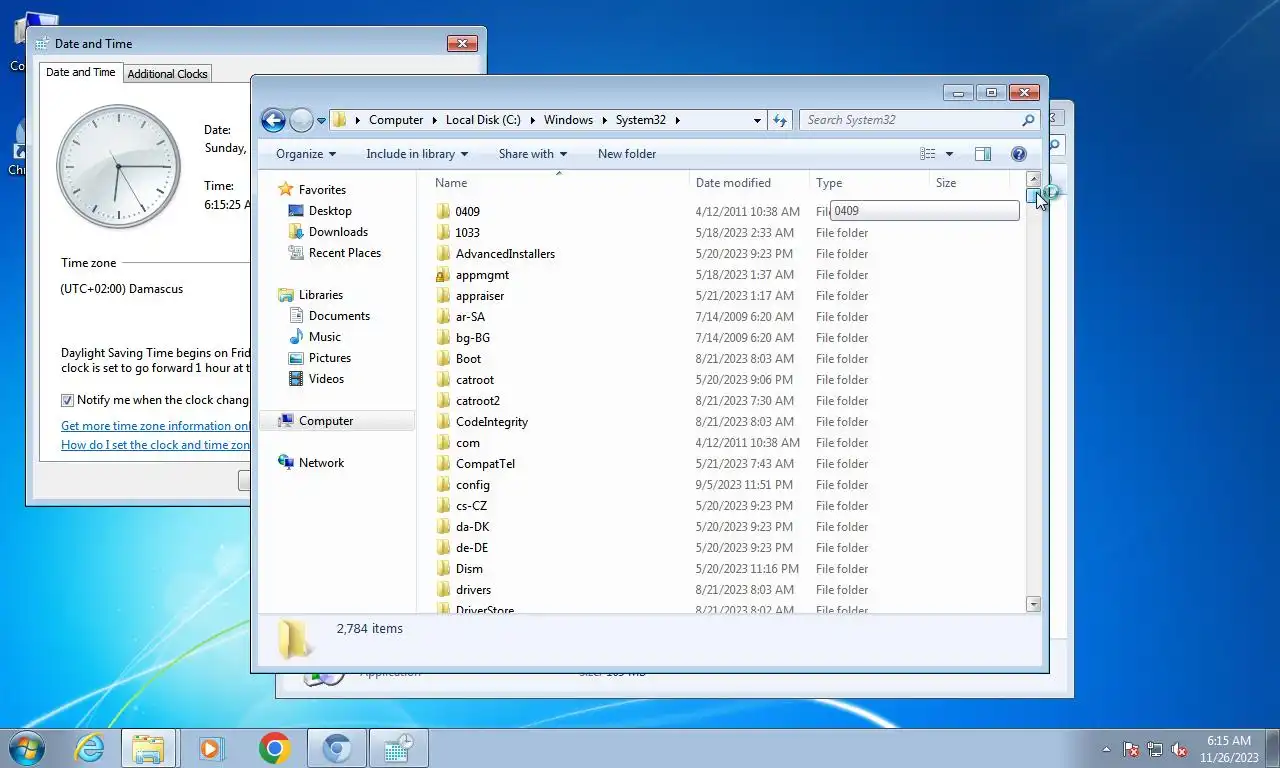Click the Change your view icon
This screenshot has height=768, width=1280.
pyautogui.click(x=928, y=154)
